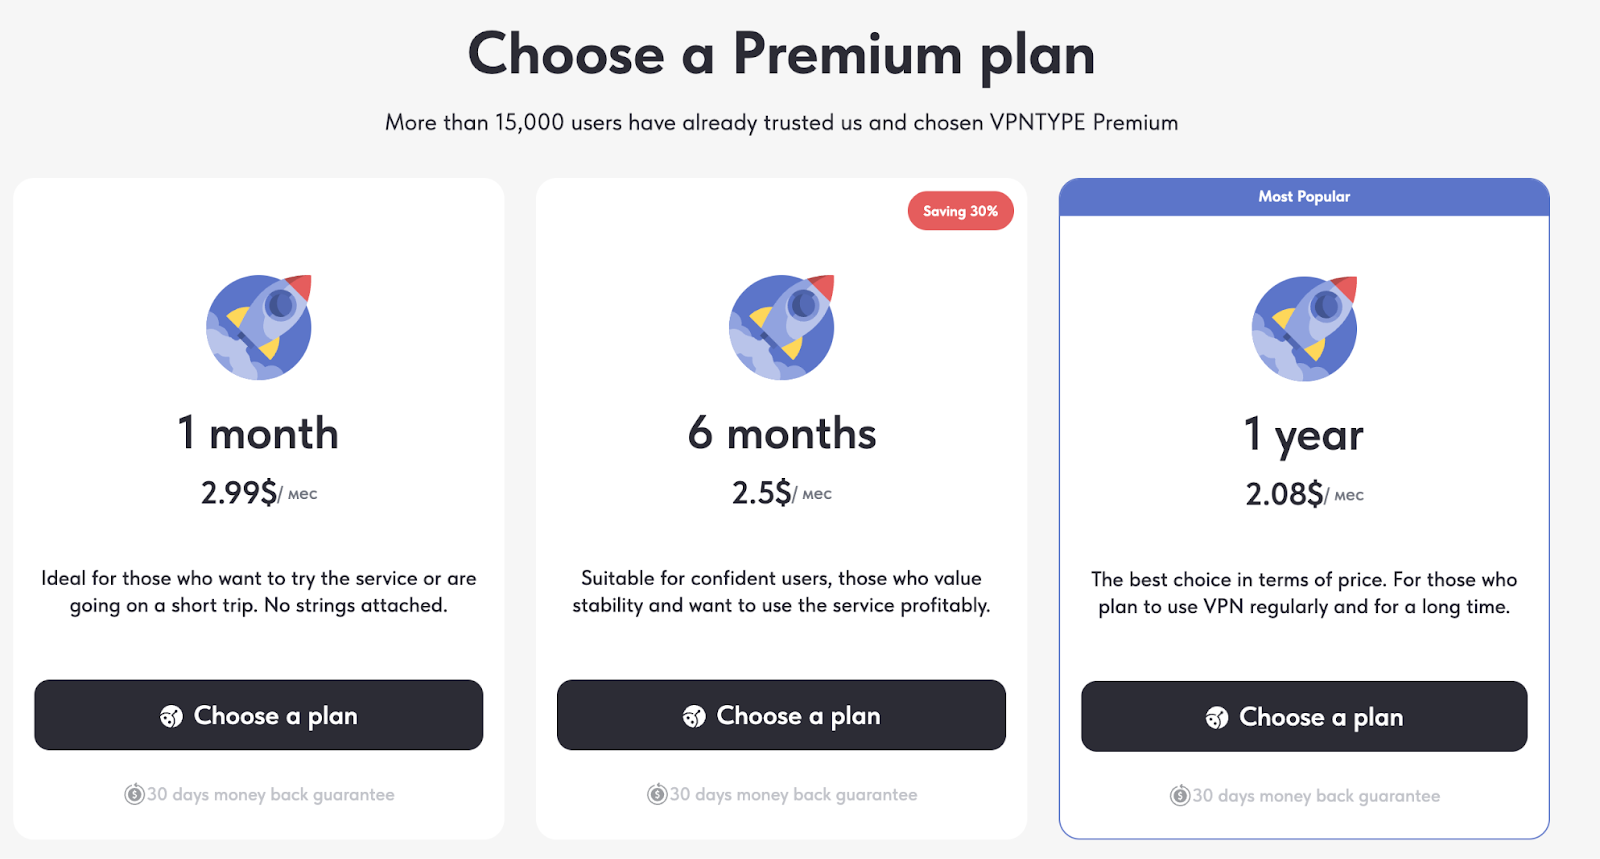1600x859 pixels.
Task: Click the 6 months plan title
Action: point(782,434)
